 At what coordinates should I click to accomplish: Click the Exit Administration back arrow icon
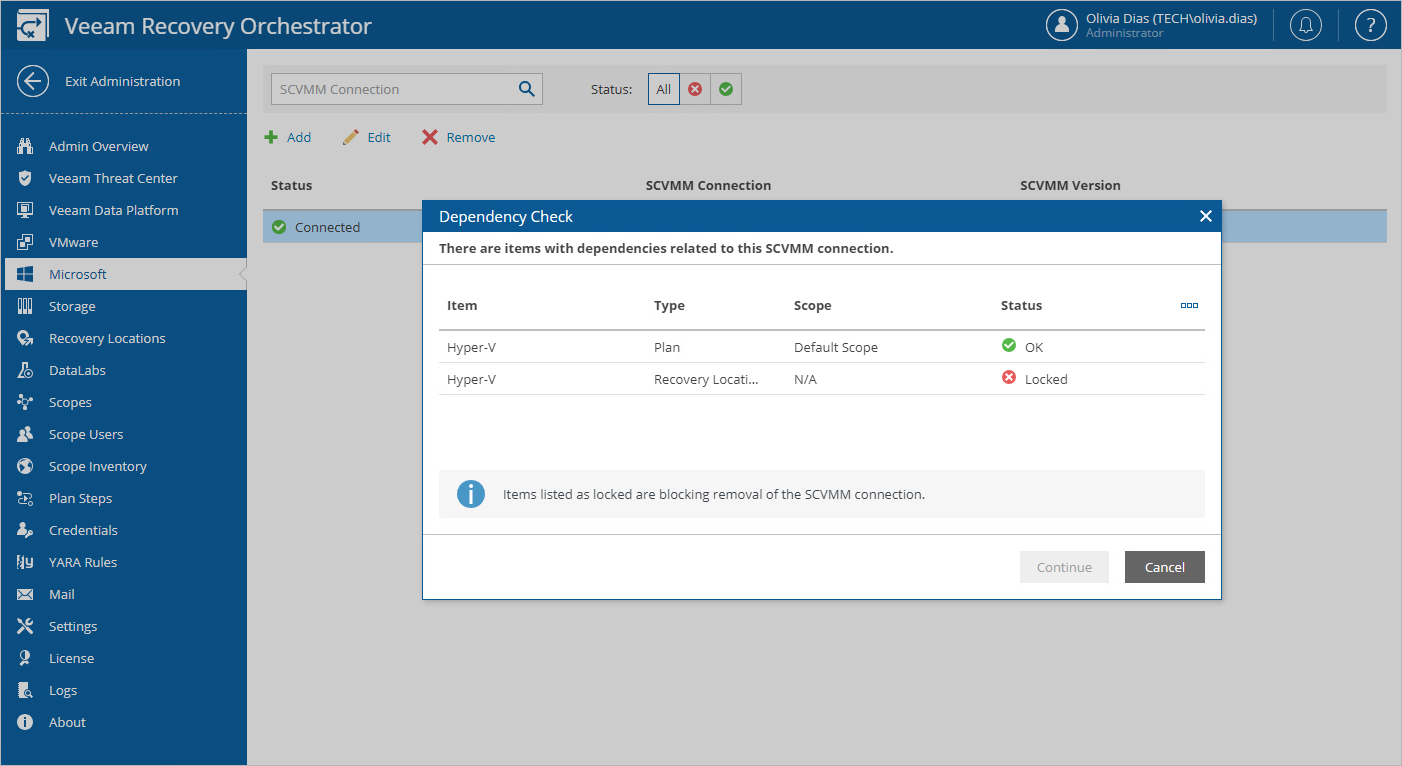click(x=33, y=81)
